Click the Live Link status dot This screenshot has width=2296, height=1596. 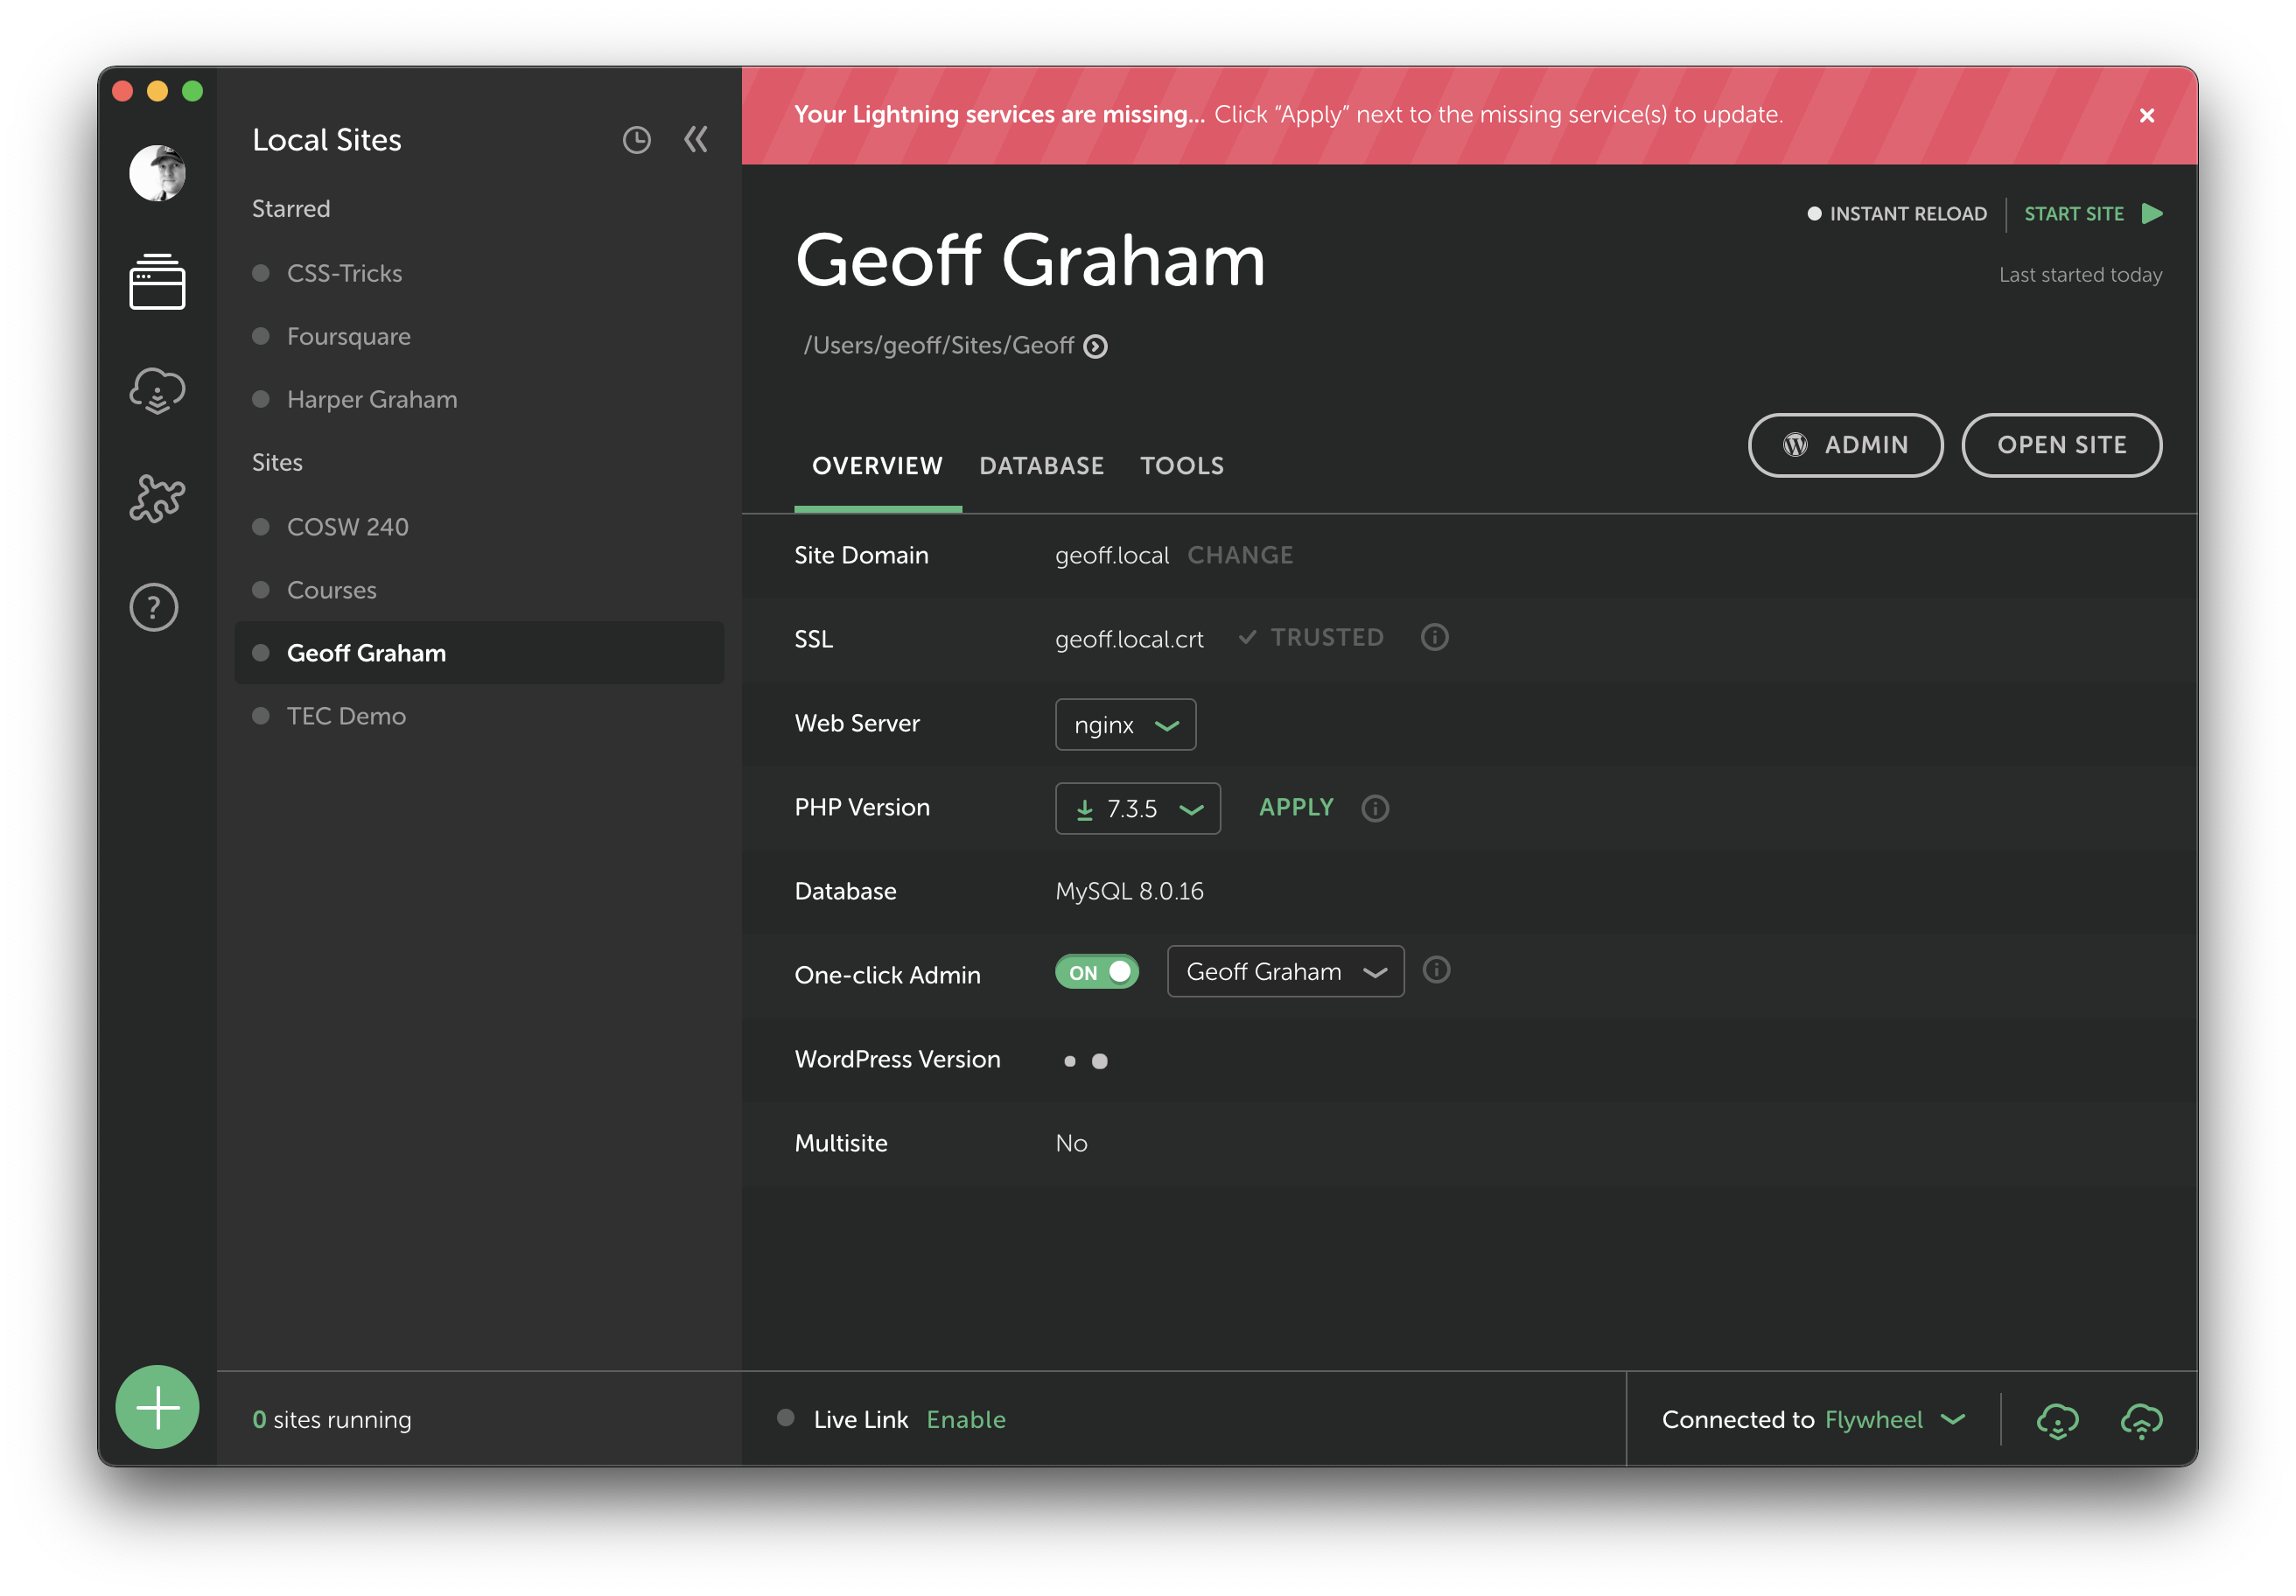coord(785,1418)
